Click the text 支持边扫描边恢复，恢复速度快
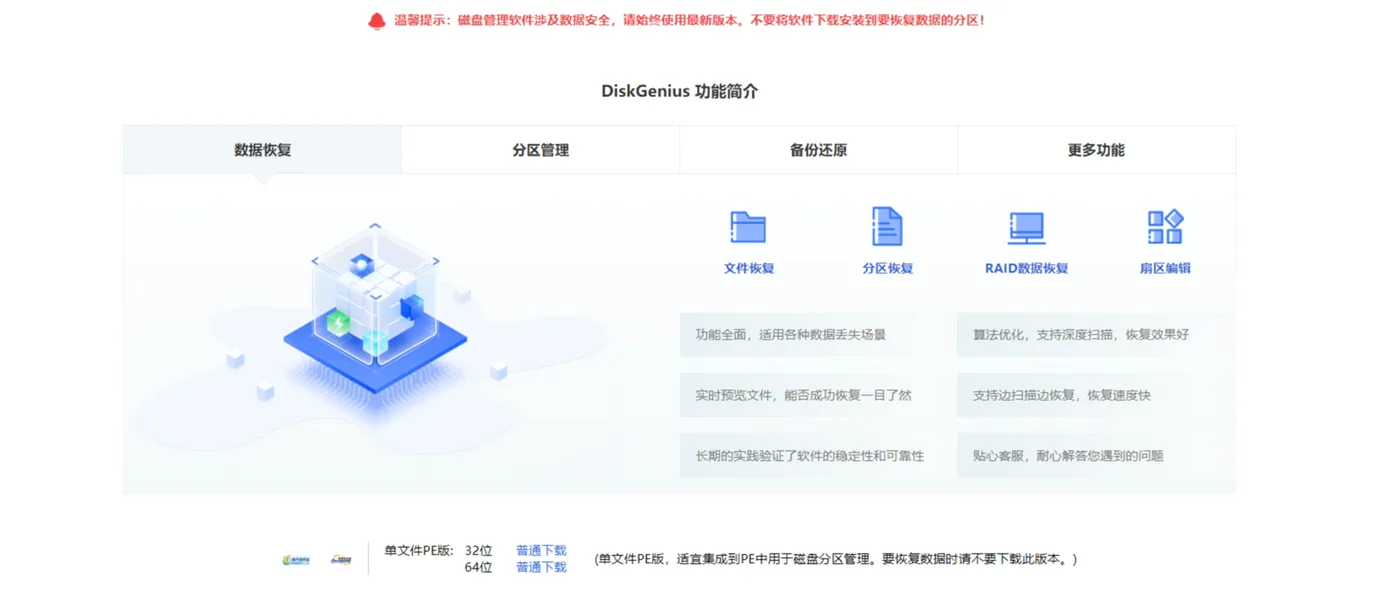The image size is (1400, 611). tap(1062, 395)
